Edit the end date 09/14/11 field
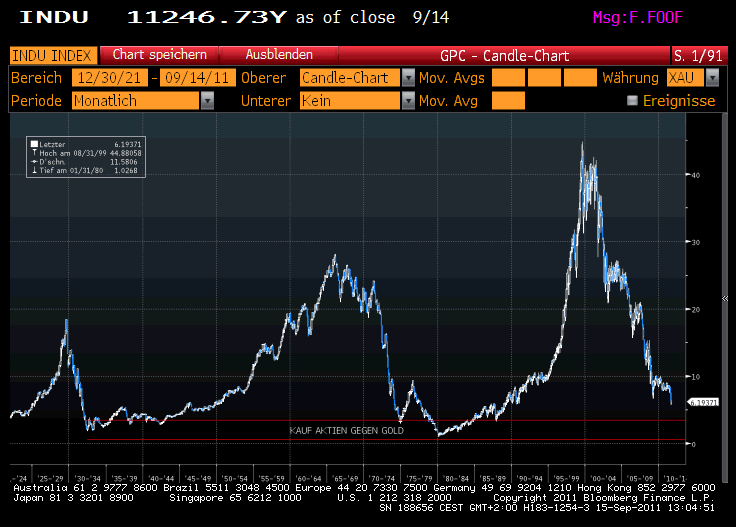The width and height of the screenshot is (736, 527). pyautogui.click(x=197, y=78)
